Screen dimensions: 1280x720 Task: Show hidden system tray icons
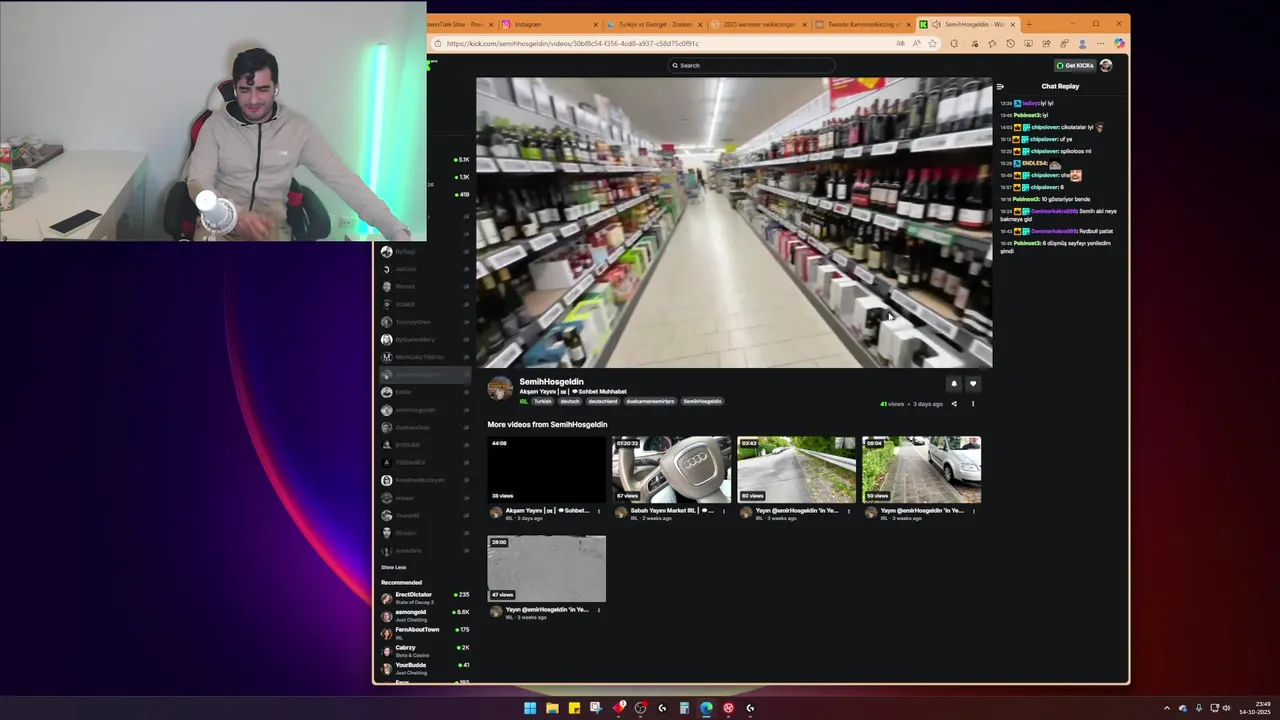[x=1166, y=708]
